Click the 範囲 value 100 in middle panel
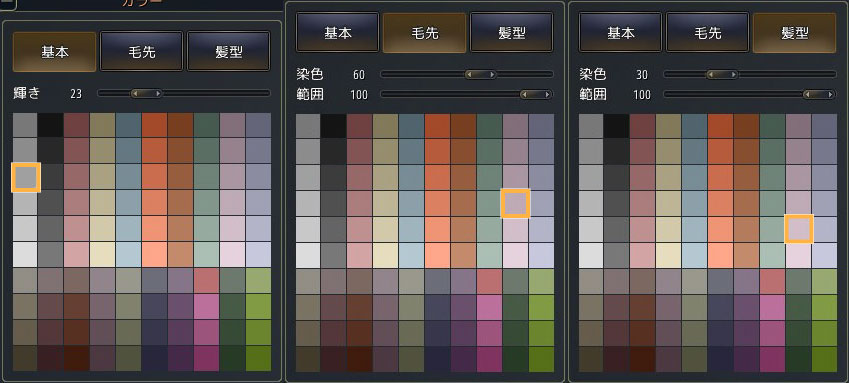This screenshot has height=383, width=849. 358,95
